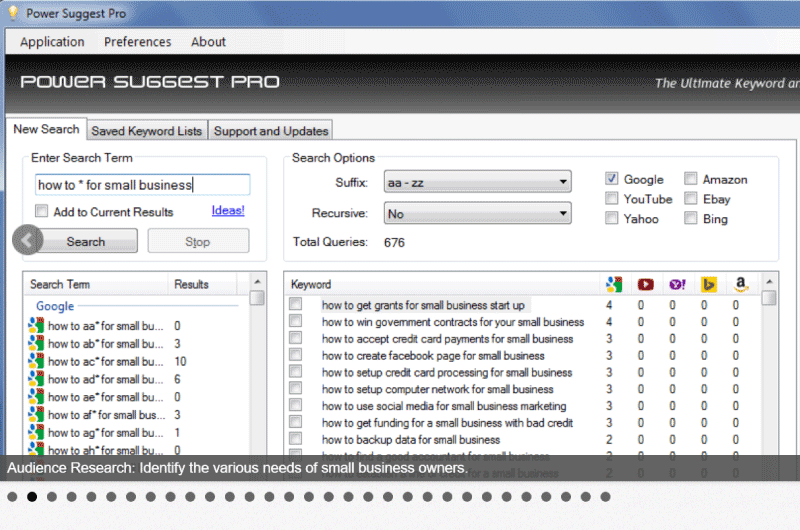Open the Application menu
This screenshot has height=530, width=800.
tap(52, 42)
